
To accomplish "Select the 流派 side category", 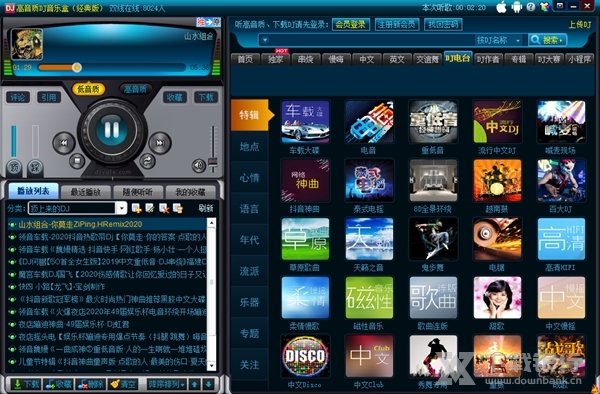I will (x=249, y=271).
